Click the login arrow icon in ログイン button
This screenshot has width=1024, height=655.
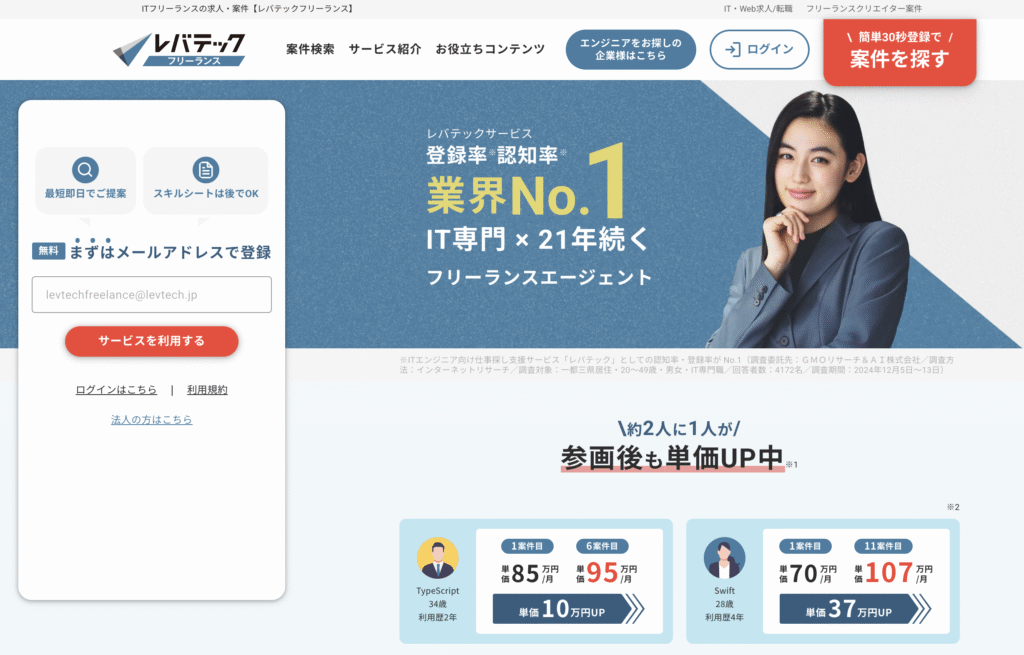[x=733, y=49]
